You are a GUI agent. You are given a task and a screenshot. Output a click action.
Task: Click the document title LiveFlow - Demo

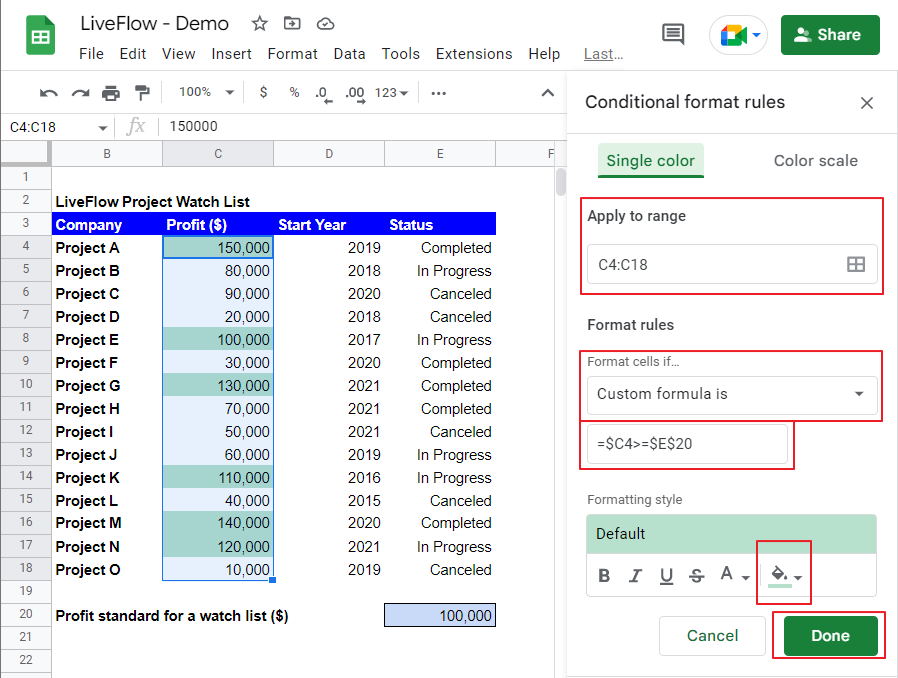154,23
